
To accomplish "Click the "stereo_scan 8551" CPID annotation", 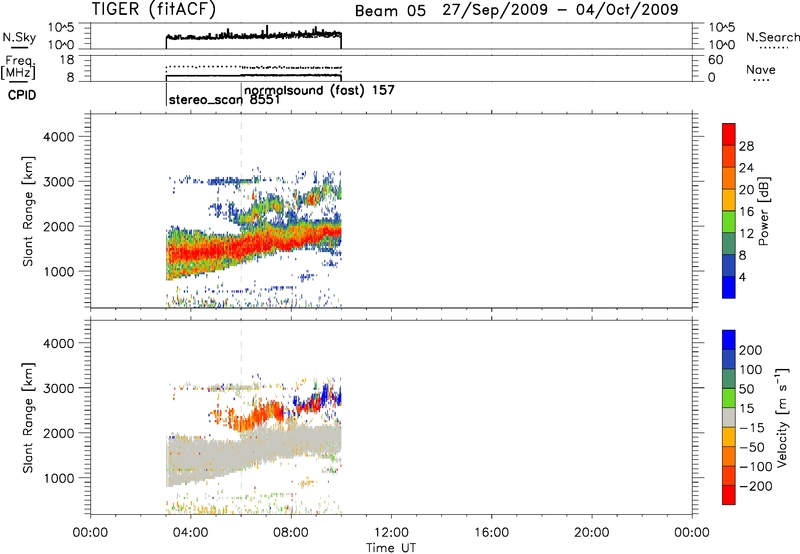I will coord(224,100).
